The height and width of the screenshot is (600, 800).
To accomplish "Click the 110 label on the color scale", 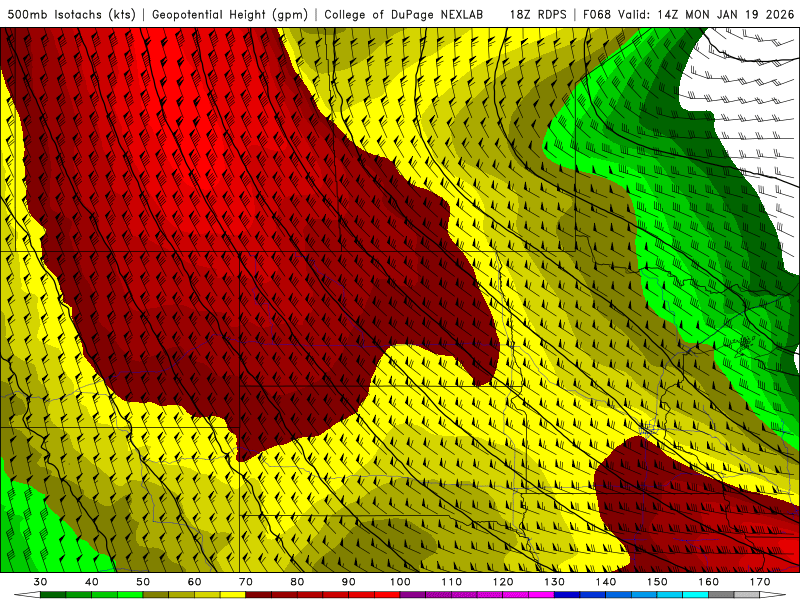I will 452,582.
